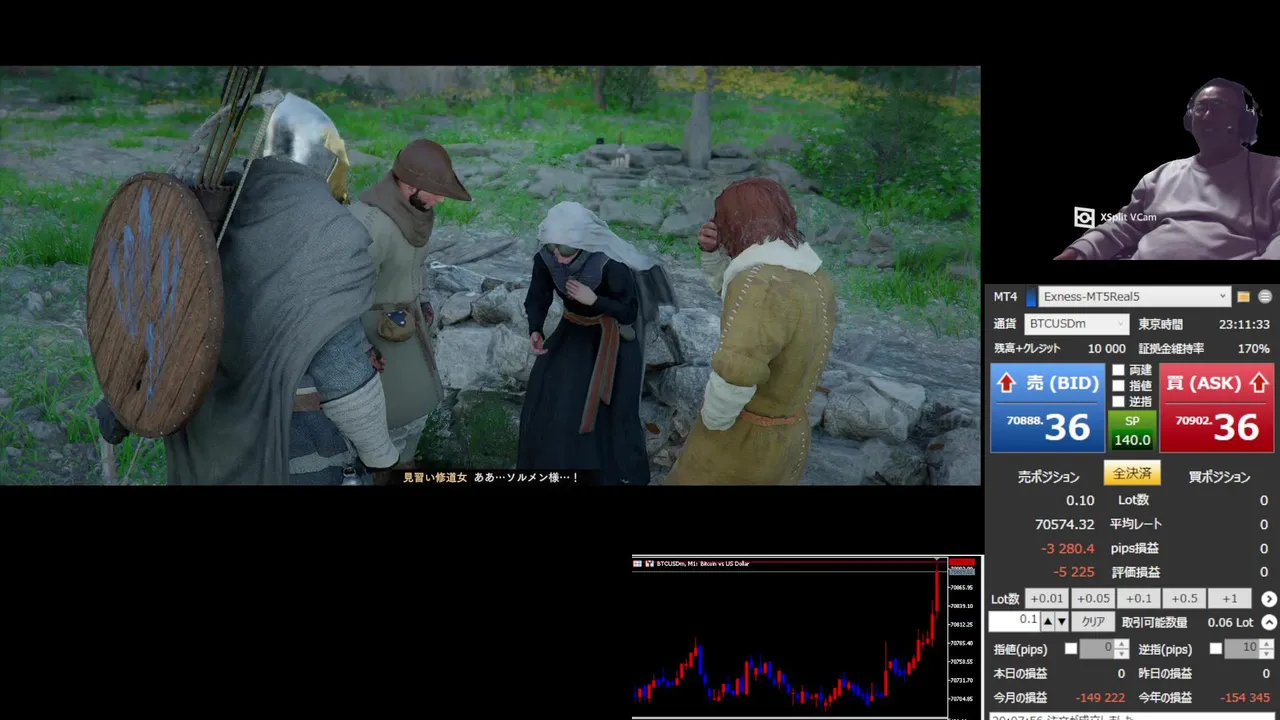Add +0.01 to lot size
Viewport: 1280px width, 720px height.
1046,599
